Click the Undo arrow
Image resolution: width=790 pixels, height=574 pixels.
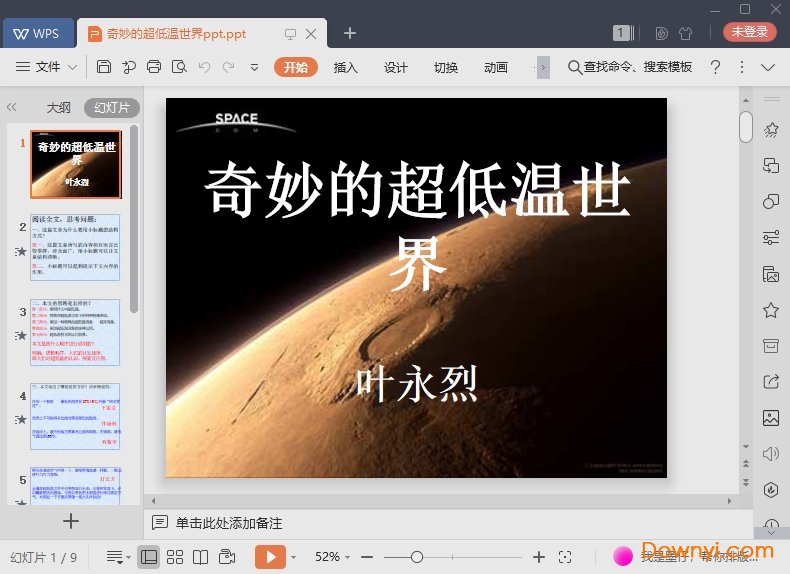click(204, 67)
